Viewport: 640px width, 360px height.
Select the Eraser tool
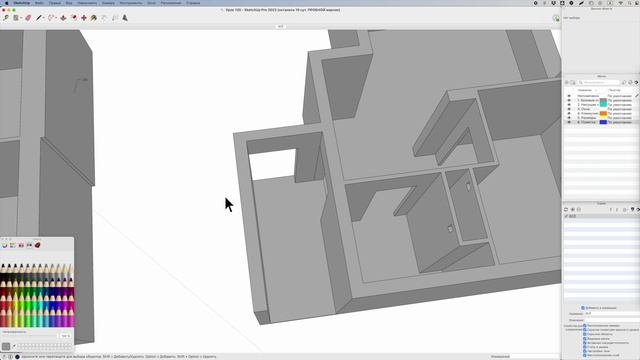28,18
